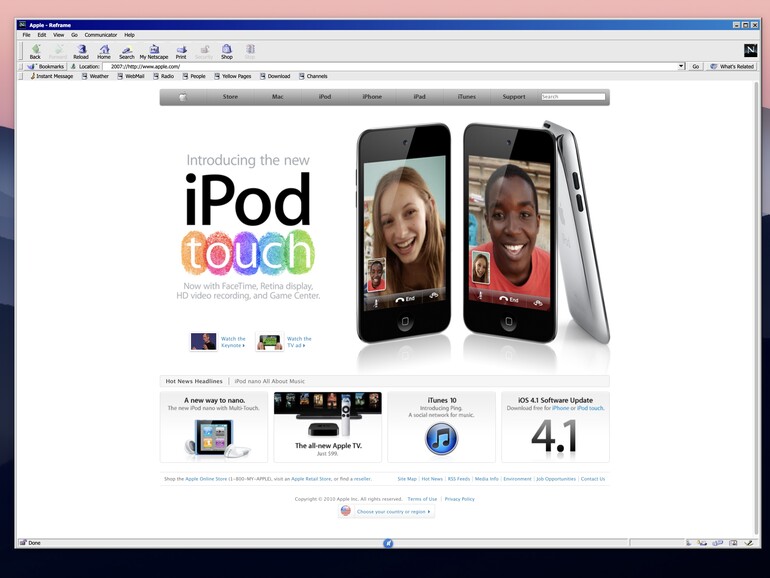Select the Support tab on Apple nav
Viewport: 770px width, 578px height.
(x=514, y=97)
